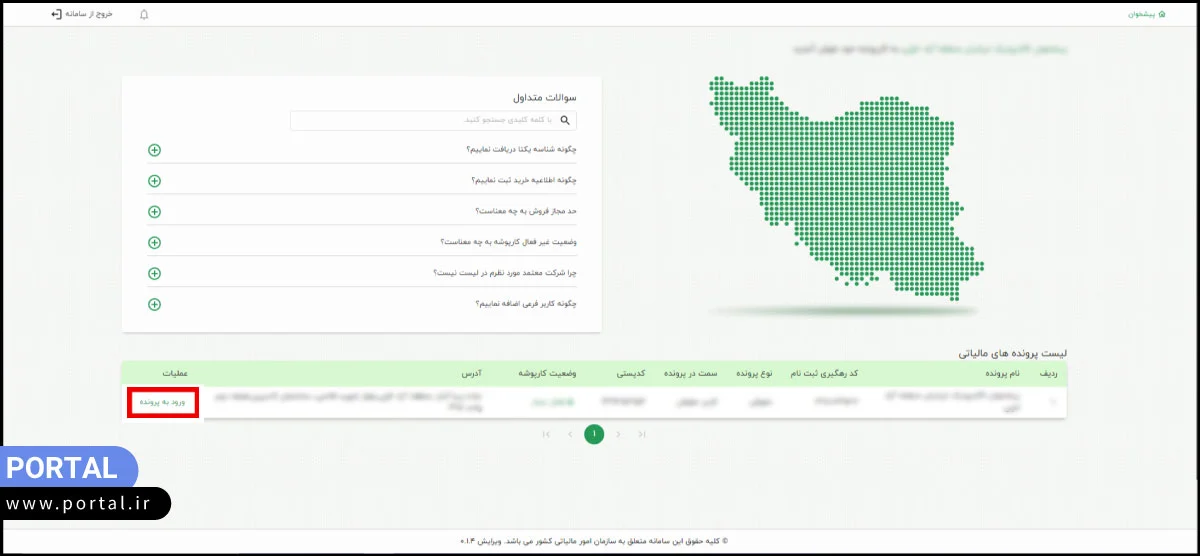Click the question text 'چگونه کاربر فرعی اضافه نماییم؟'

coord(526,304)
